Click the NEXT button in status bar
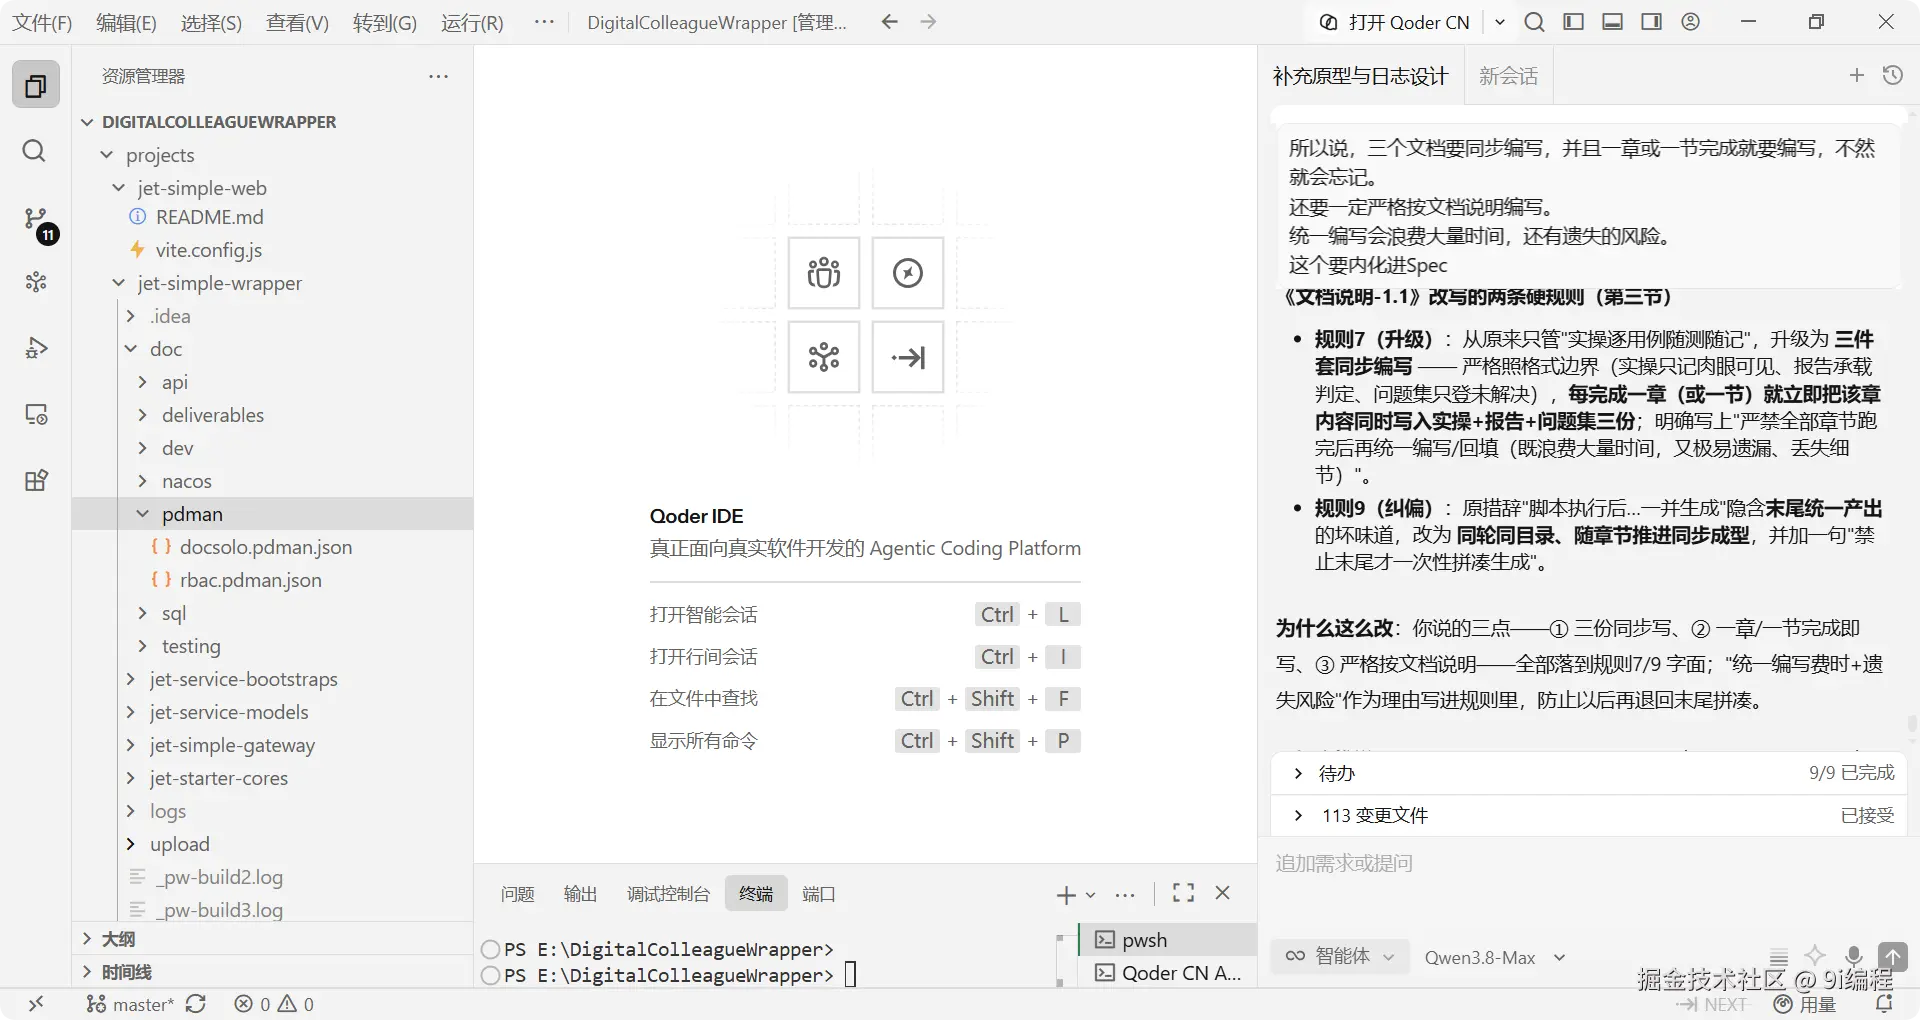 point(1712,1004)
